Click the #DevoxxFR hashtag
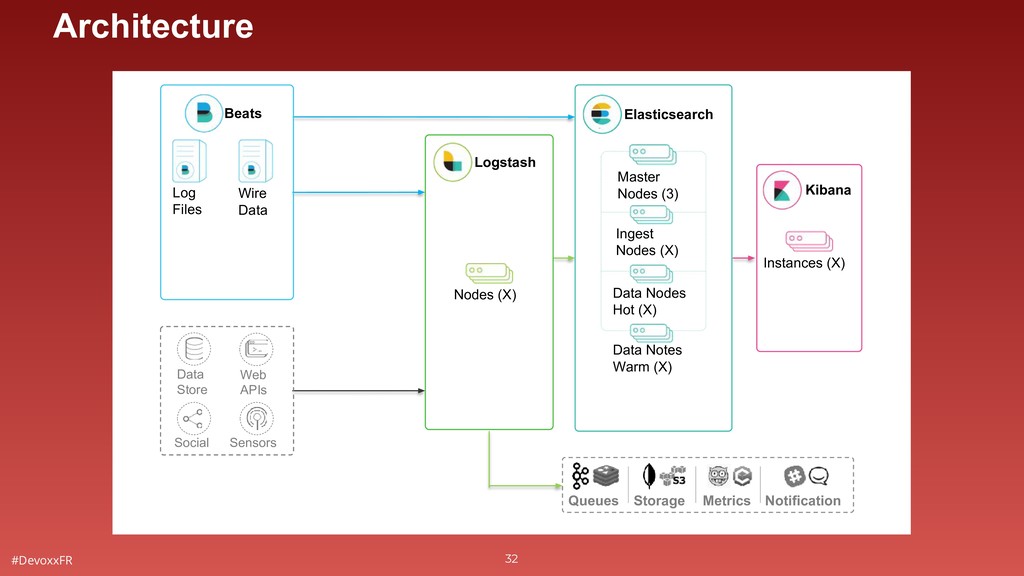Screen dimensions: 1024x576 (42, 560)
